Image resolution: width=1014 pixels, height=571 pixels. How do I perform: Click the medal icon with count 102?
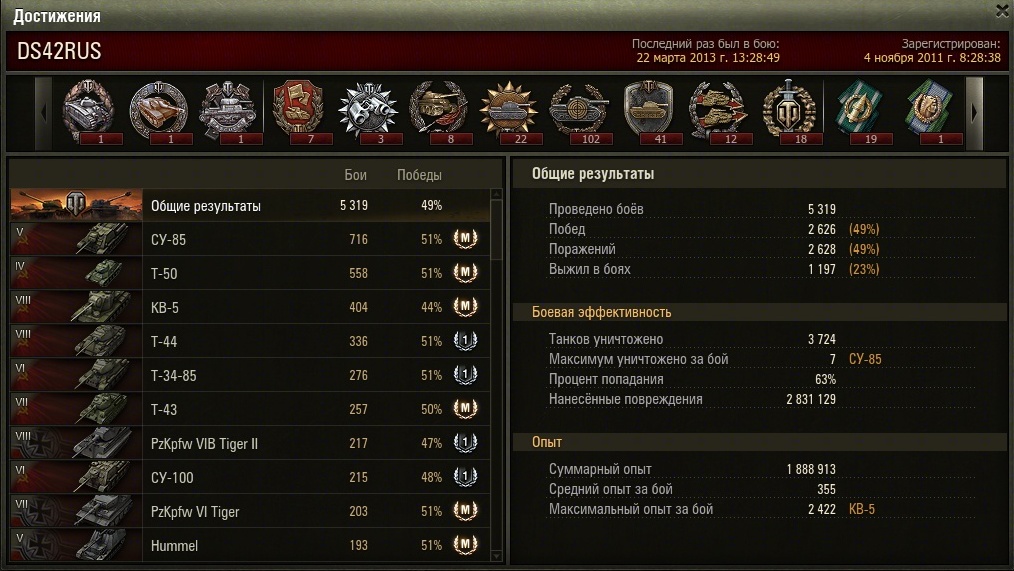pyautogui.click(x=579, y=111)
